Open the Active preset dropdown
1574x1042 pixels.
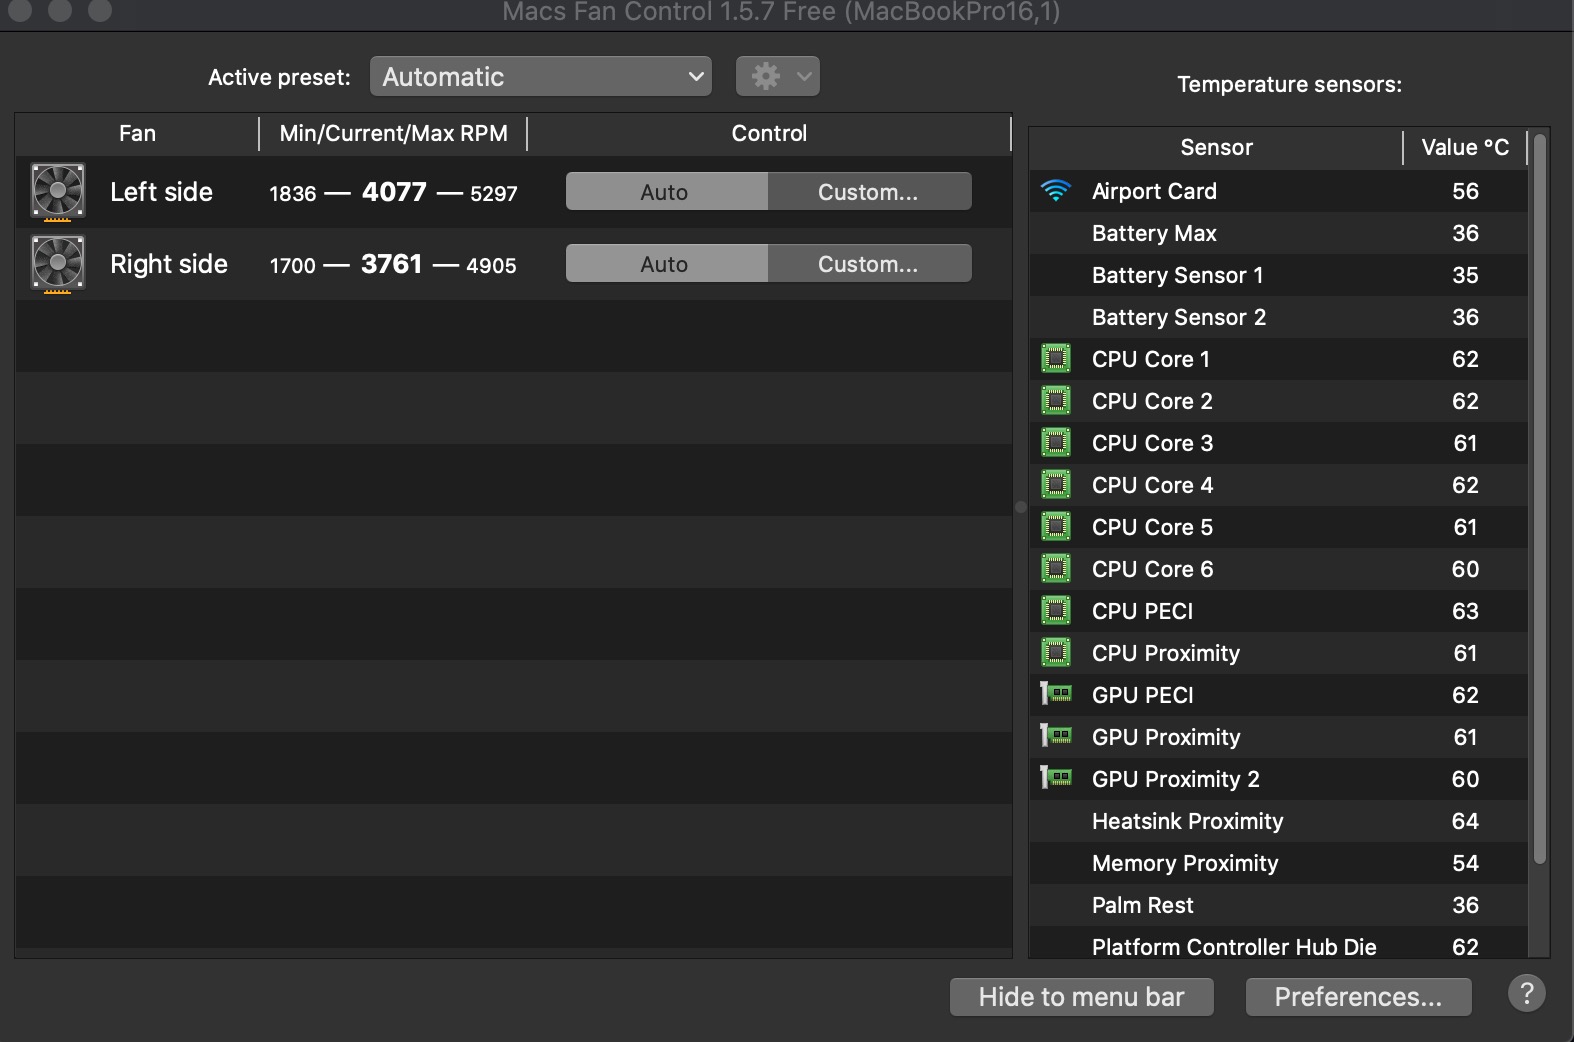(x=541, y=76)
